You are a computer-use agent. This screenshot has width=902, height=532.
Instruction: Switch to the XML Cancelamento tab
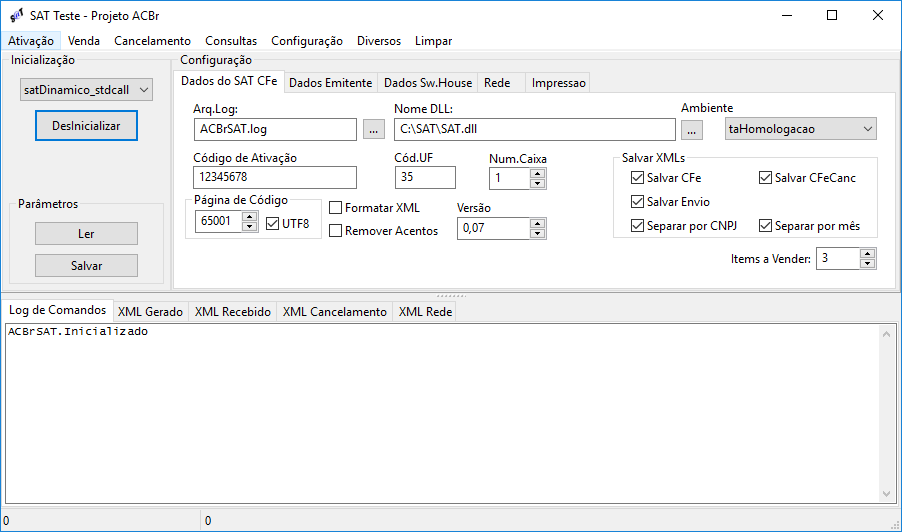(334, 312)
